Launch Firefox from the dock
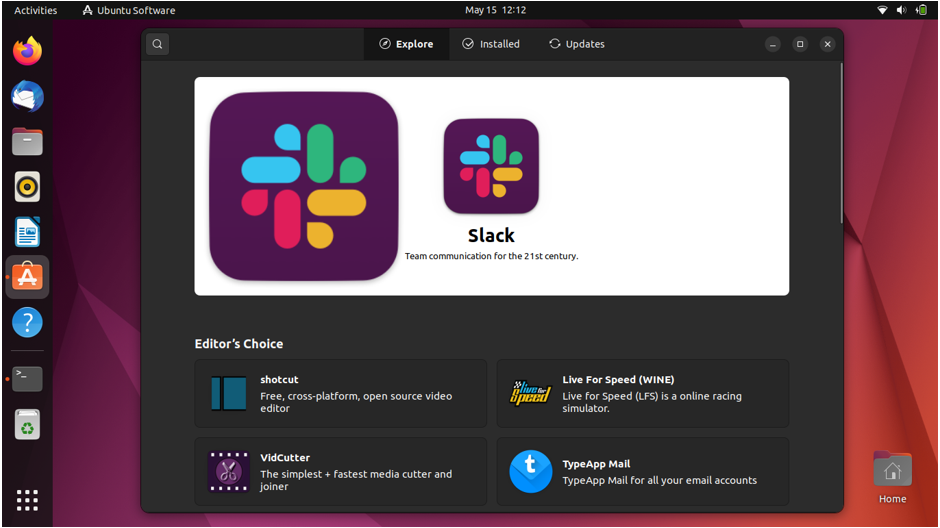 click(x=27, y=51)
